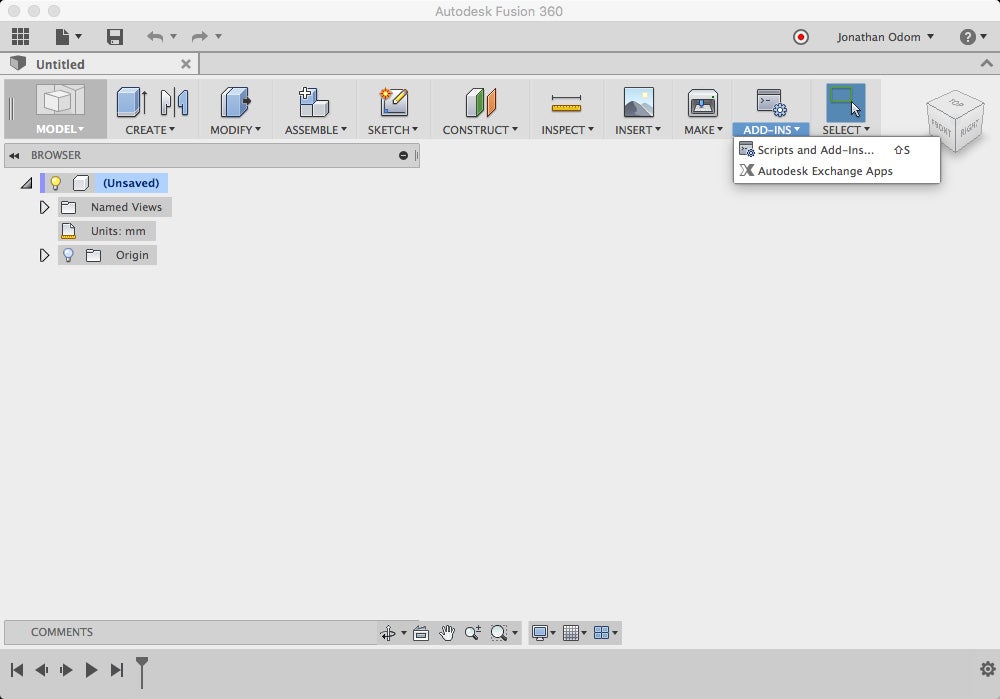Select the Mirror tool in Create
The height and width of the screenshot is (699, 1000).
pos(174,102)
